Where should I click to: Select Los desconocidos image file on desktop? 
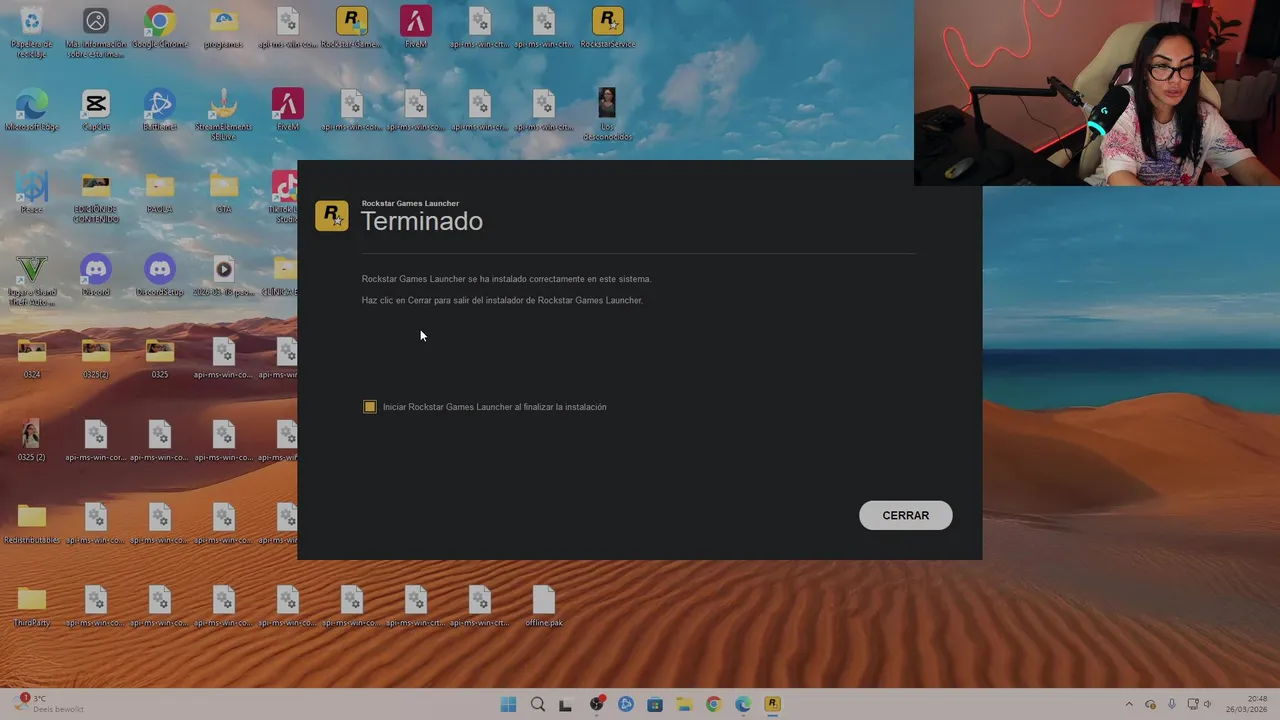click(x=608, y=114)
